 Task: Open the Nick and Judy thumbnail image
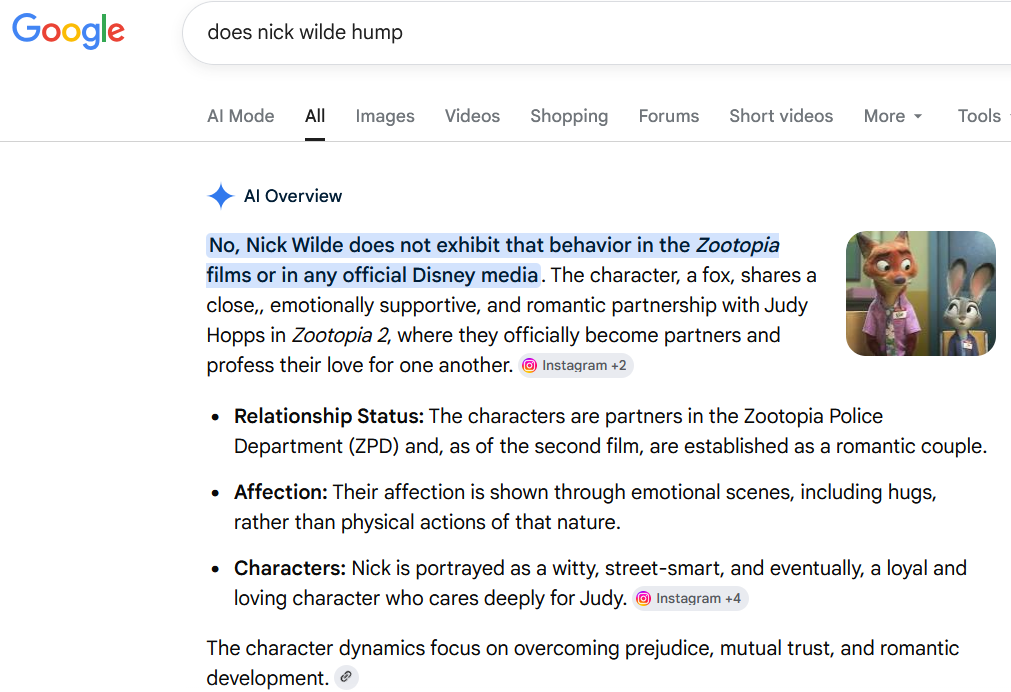tap(921, 293)
